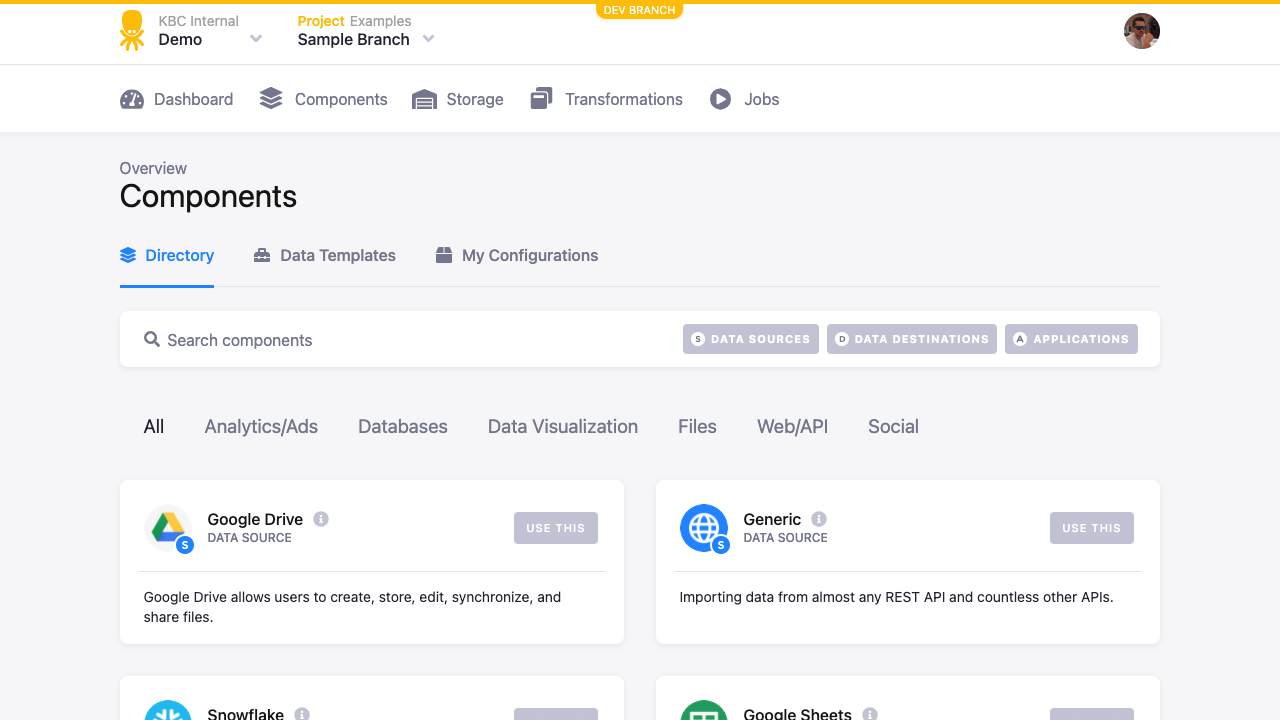Click Use This for Generic
This screenshot has height=720, width=1280.
1092,528
